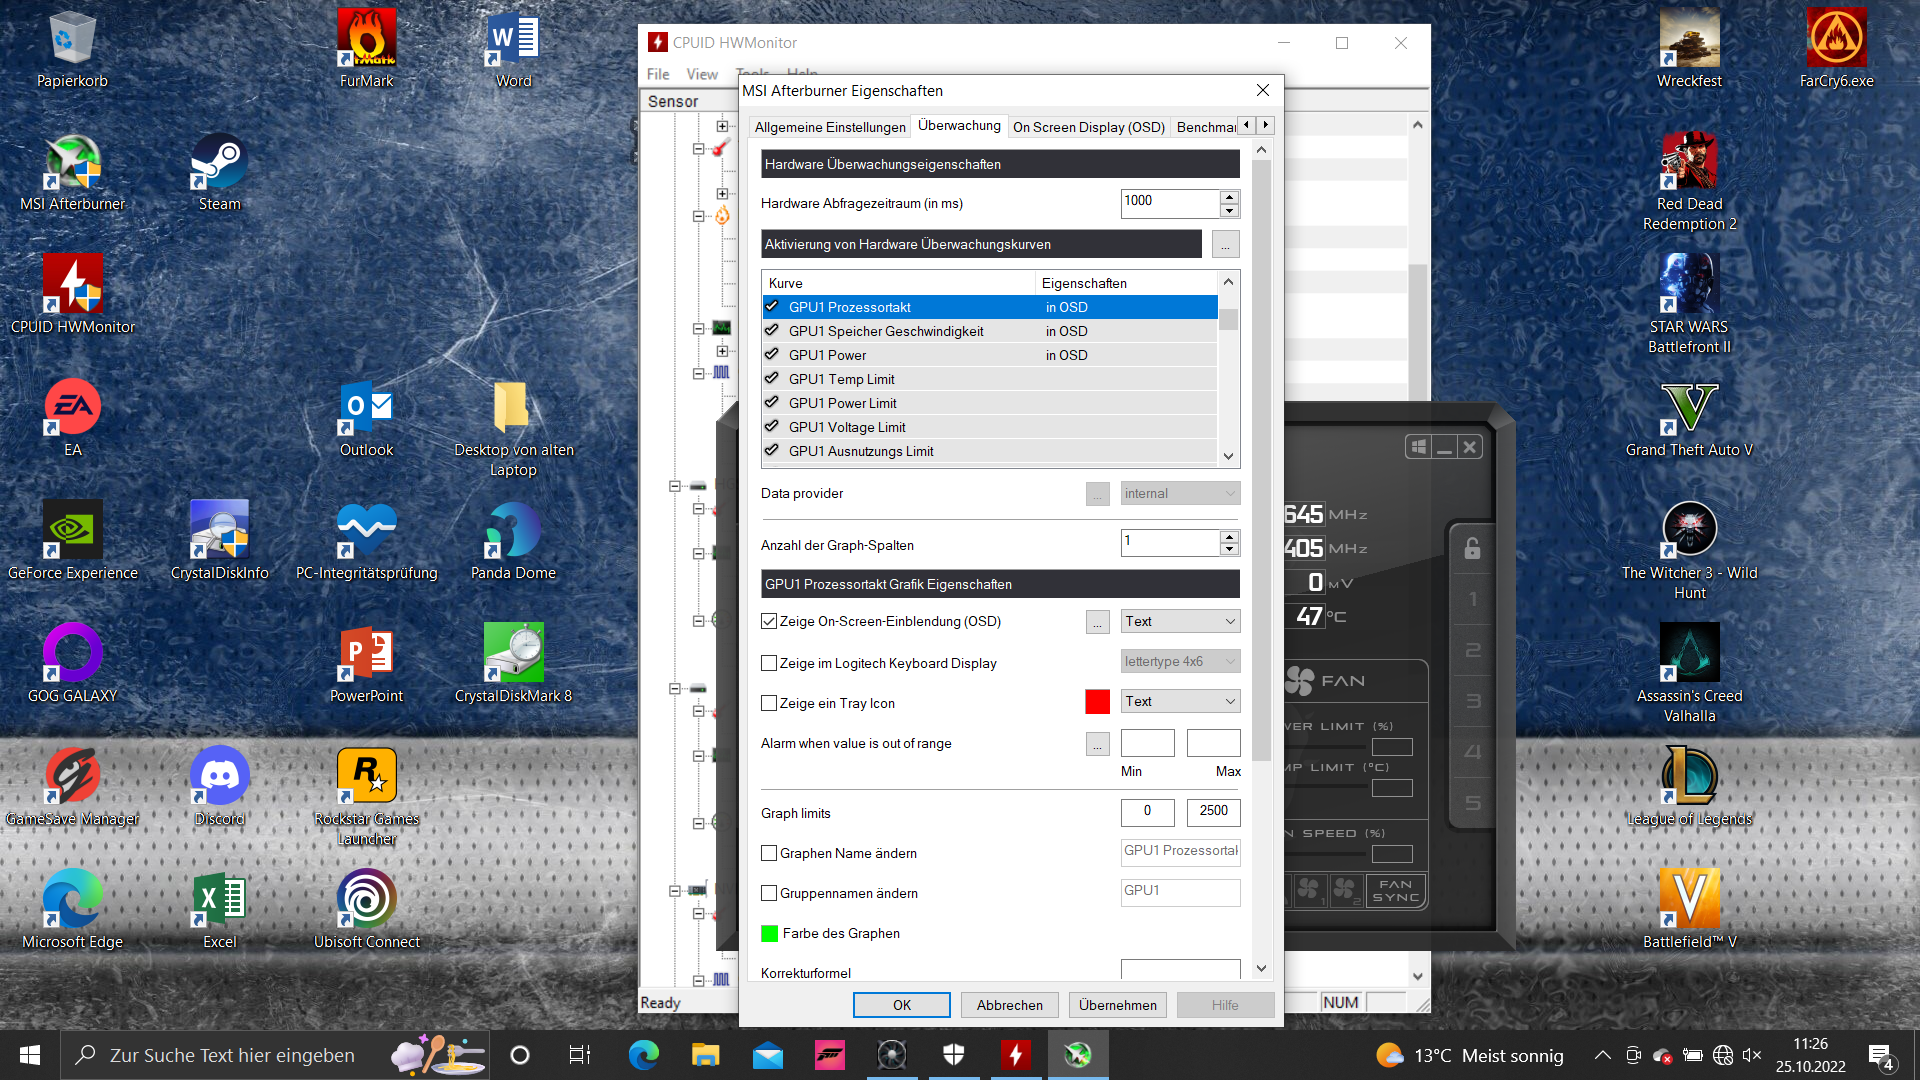This screenshot has height=1080, width=1920.
Task: Switch to Allgemeine Einstellungen tab
Action: click(829, 127)
